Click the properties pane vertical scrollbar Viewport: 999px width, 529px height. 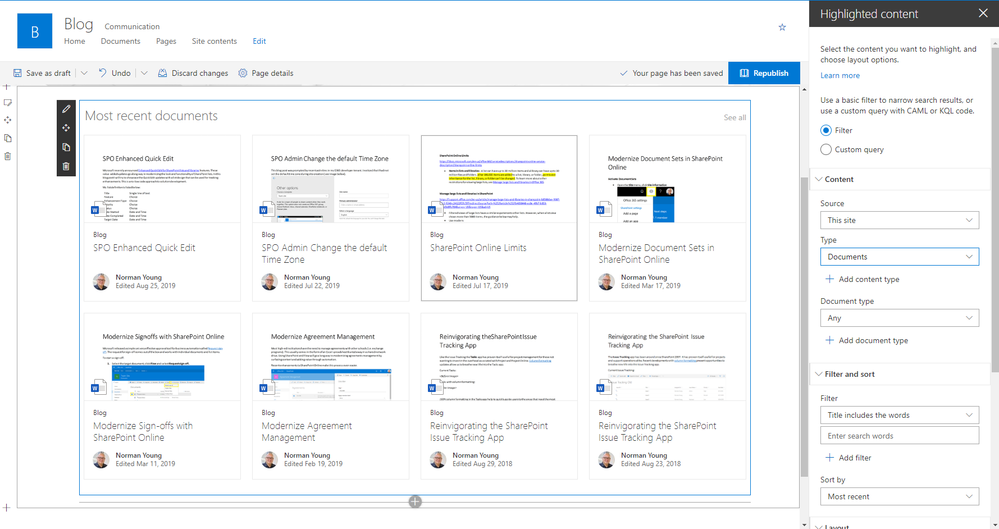995,210
